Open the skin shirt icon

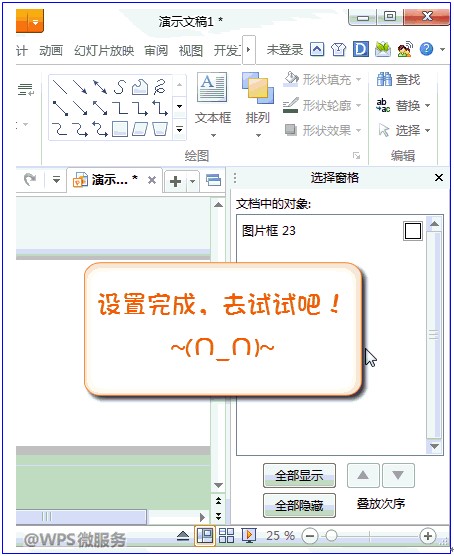pyautogui.click(x=338, y=49)
